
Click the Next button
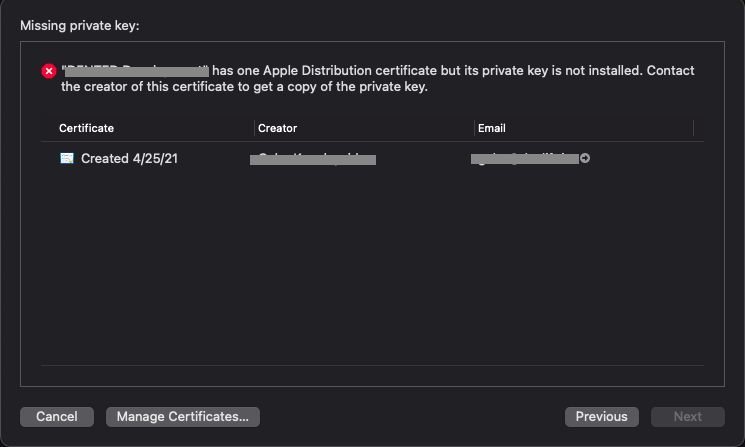[688, 417]
